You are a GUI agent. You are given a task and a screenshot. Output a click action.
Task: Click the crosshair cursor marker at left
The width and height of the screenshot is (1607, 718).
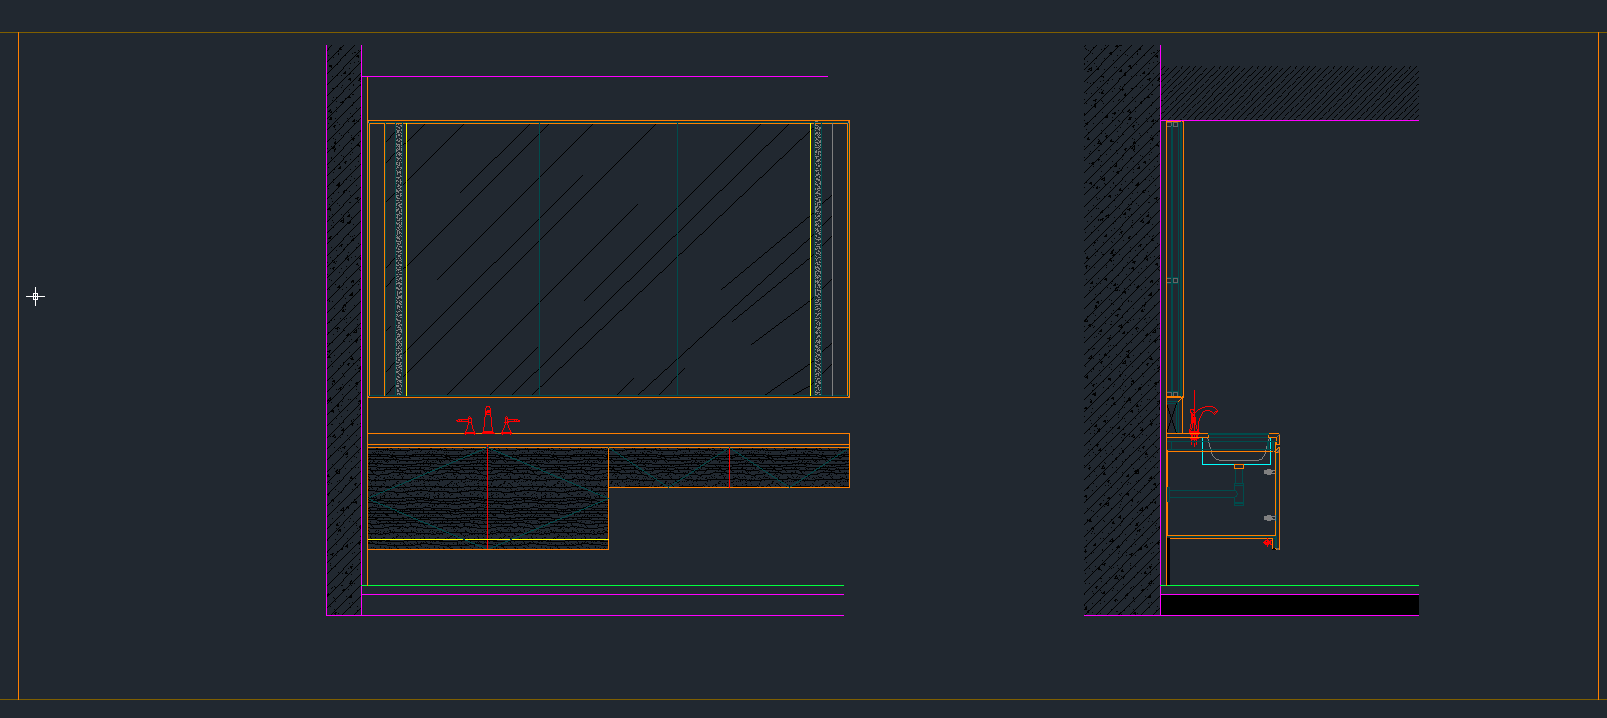tap(36, 296)
